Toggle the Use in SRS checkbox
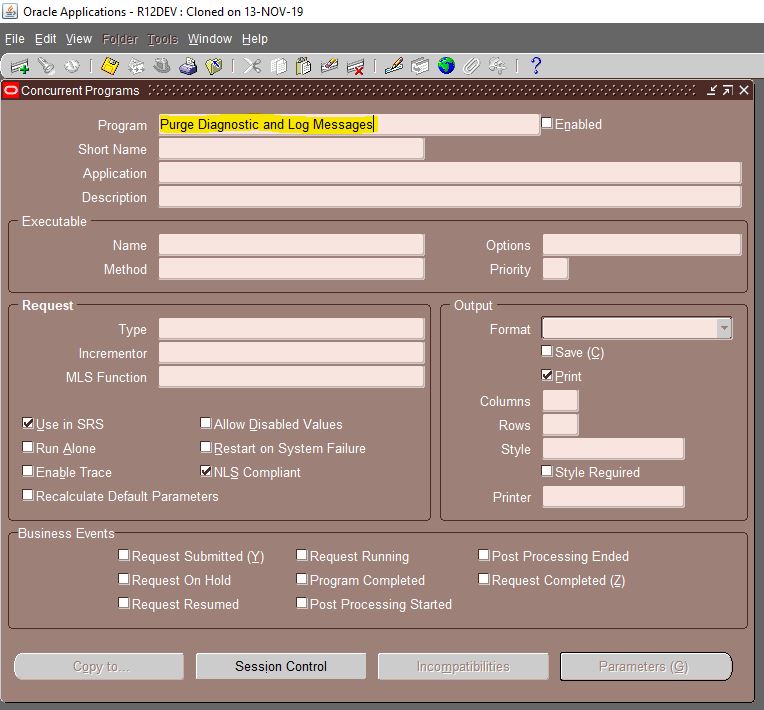764x710 pixels. (28, 423)
